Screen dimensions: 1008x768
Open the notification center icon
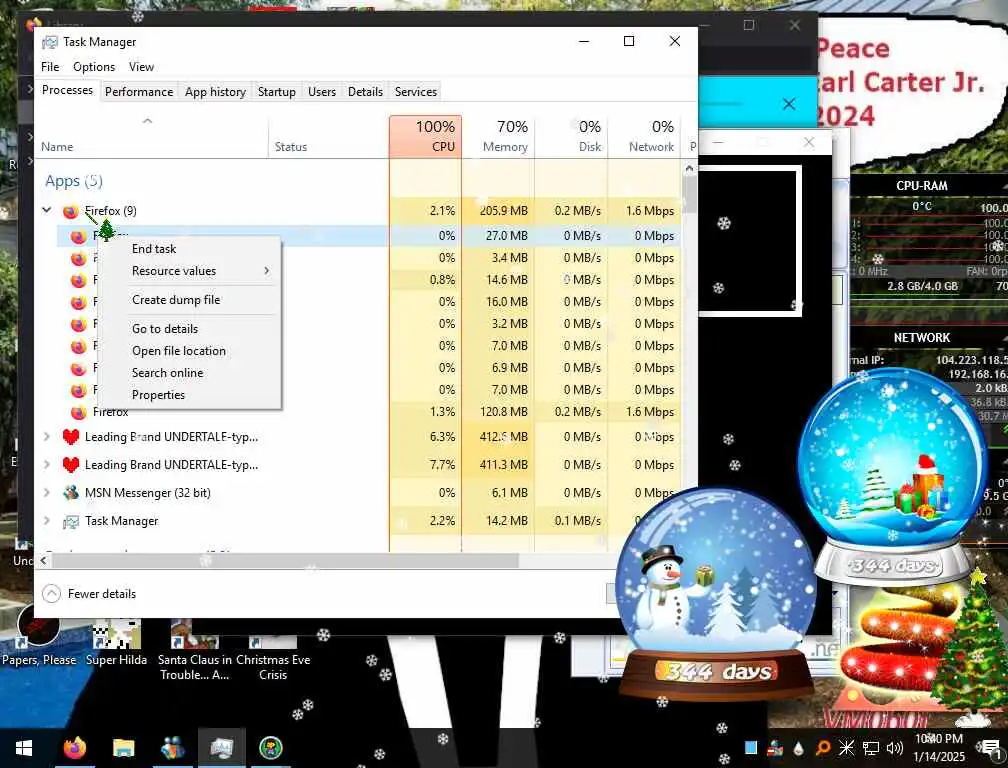[991, 748]
